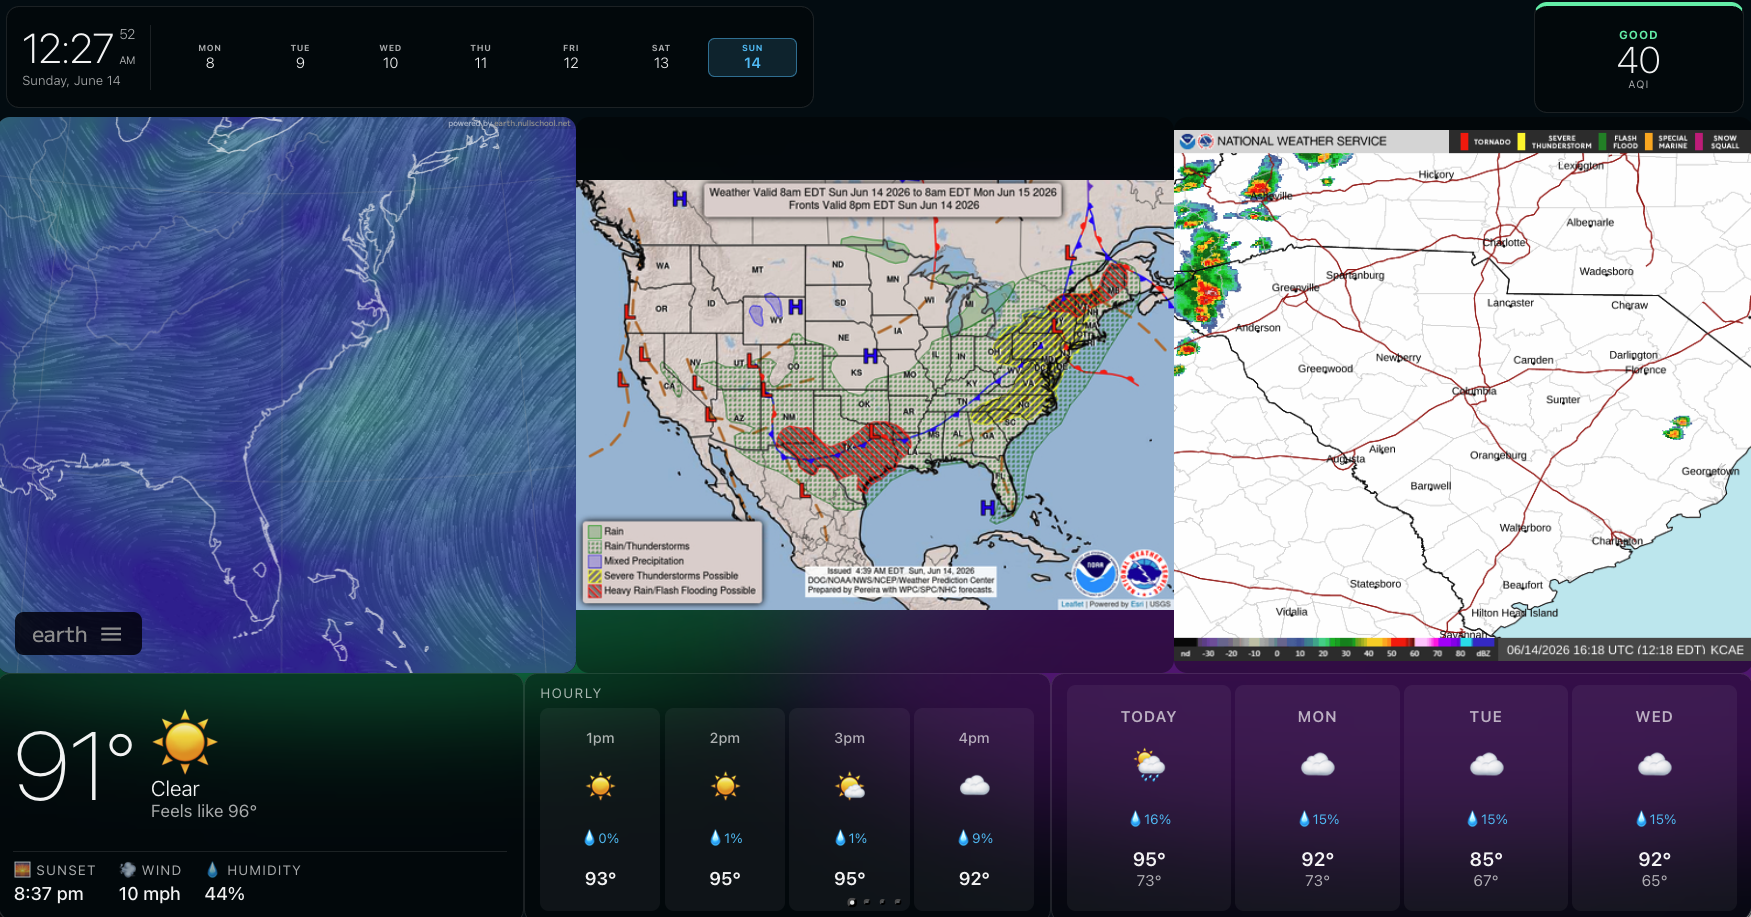Click the NOAA logo on forecast map
The width and height of the screenshot is (1751, 917).
click(x=1095, y=573)
